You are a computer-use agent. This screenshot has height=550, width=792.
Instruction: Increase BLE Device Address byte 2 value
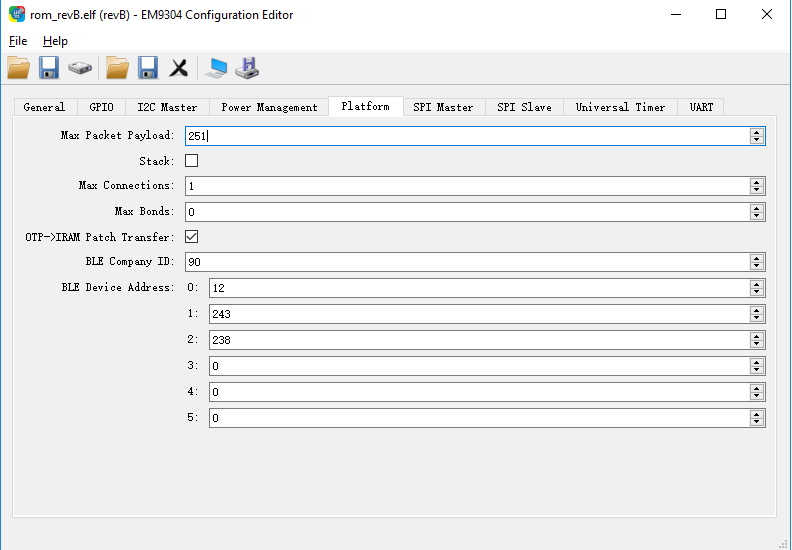point(757,336)
